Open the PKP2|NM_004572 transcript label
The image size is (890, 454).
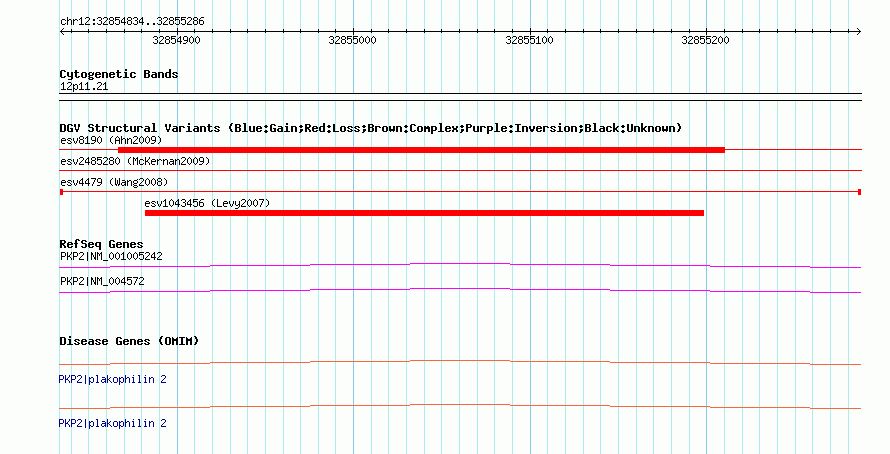point(102,281)
